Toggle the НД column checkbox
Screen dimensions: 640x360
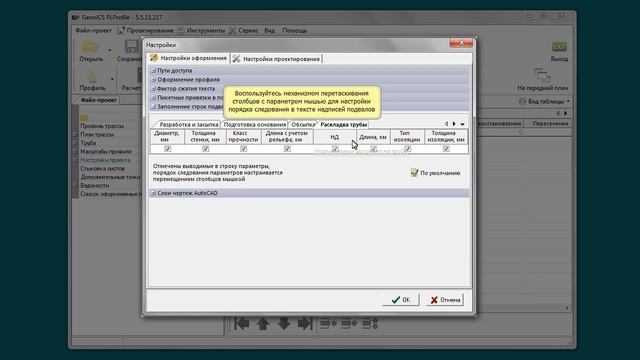click(335, 149)
